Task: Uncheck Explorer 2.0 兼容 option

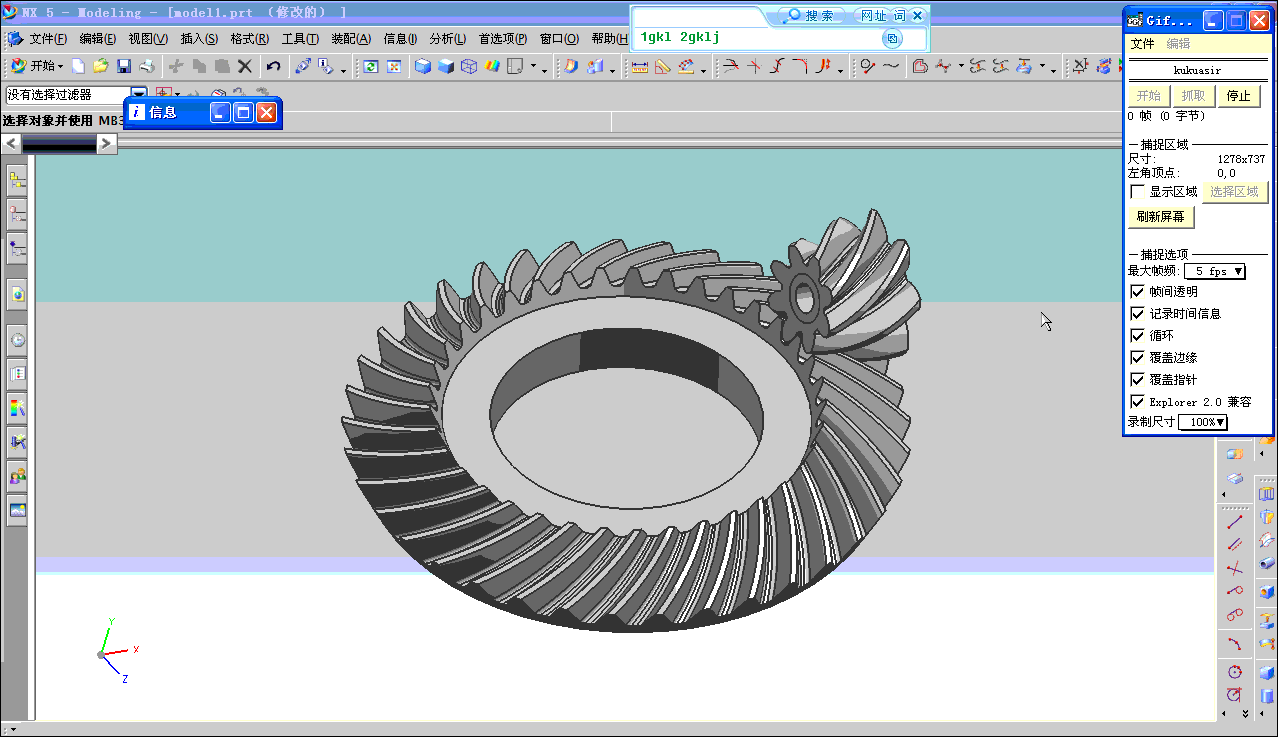Action: point(1137,402)
